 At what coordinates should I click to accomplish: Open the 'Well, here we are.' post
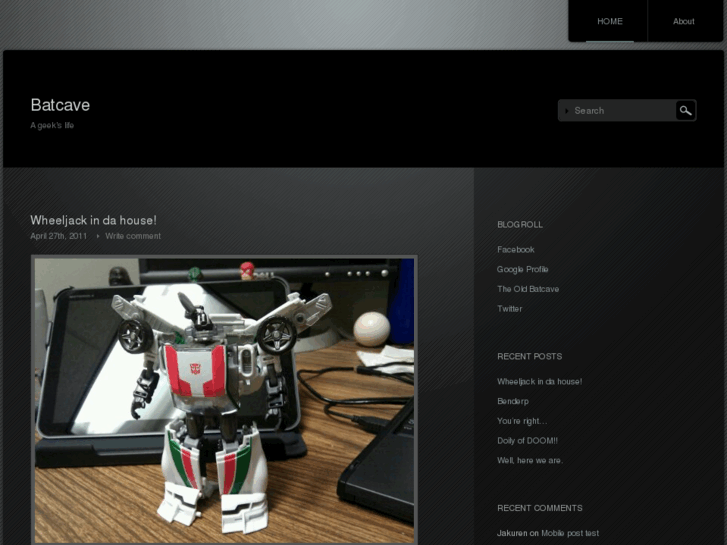coord(530,460)
